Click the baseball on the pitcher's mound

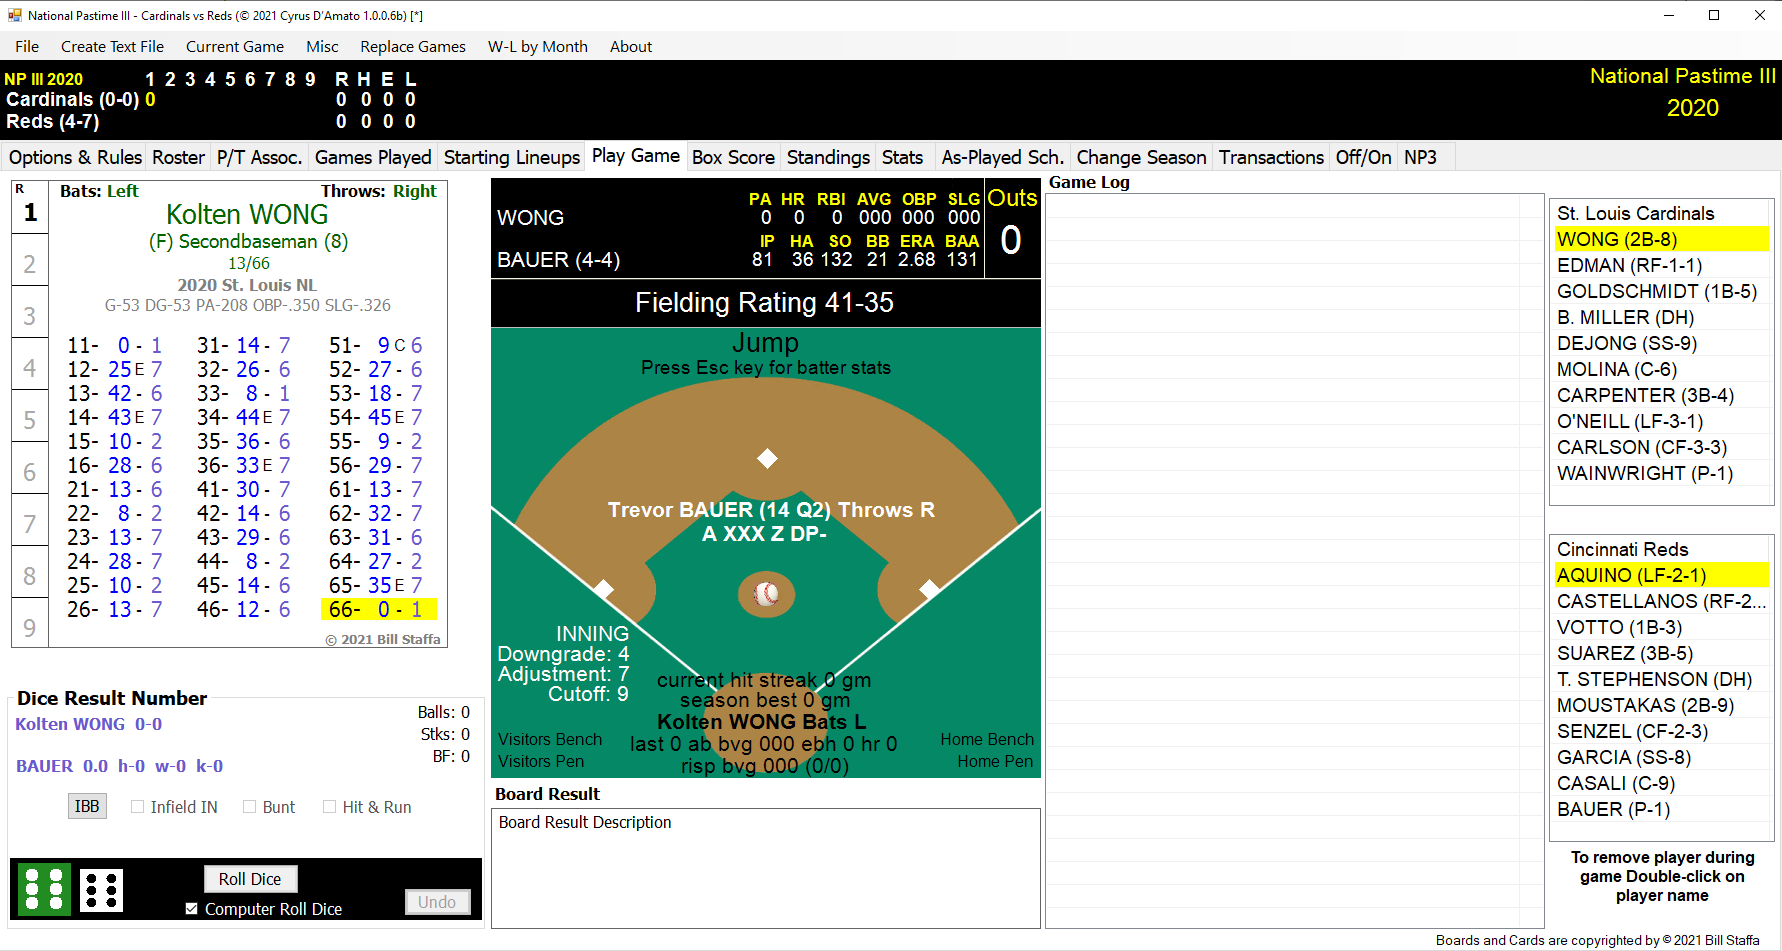[x=766, y=594]
